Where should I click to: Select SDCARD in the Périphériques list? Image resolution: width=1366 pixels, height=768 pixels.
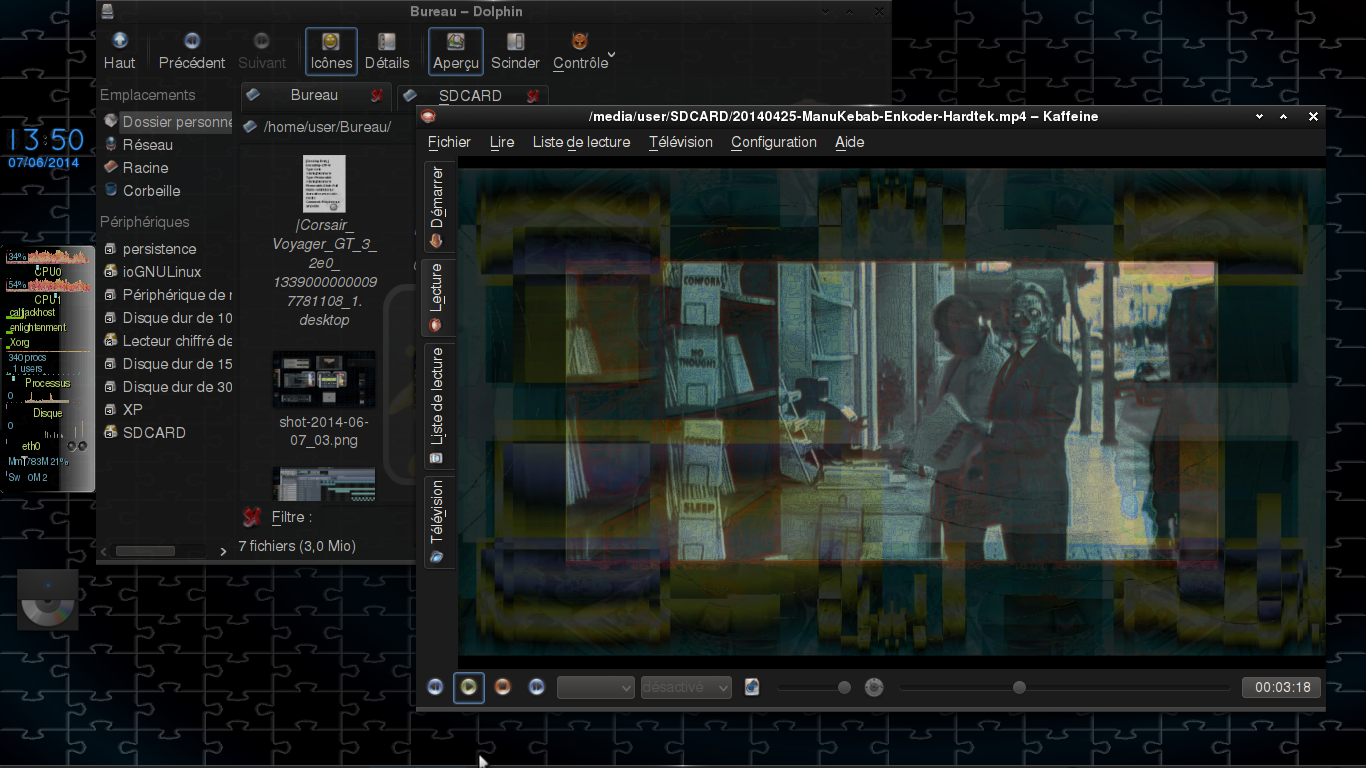point(154,433)
